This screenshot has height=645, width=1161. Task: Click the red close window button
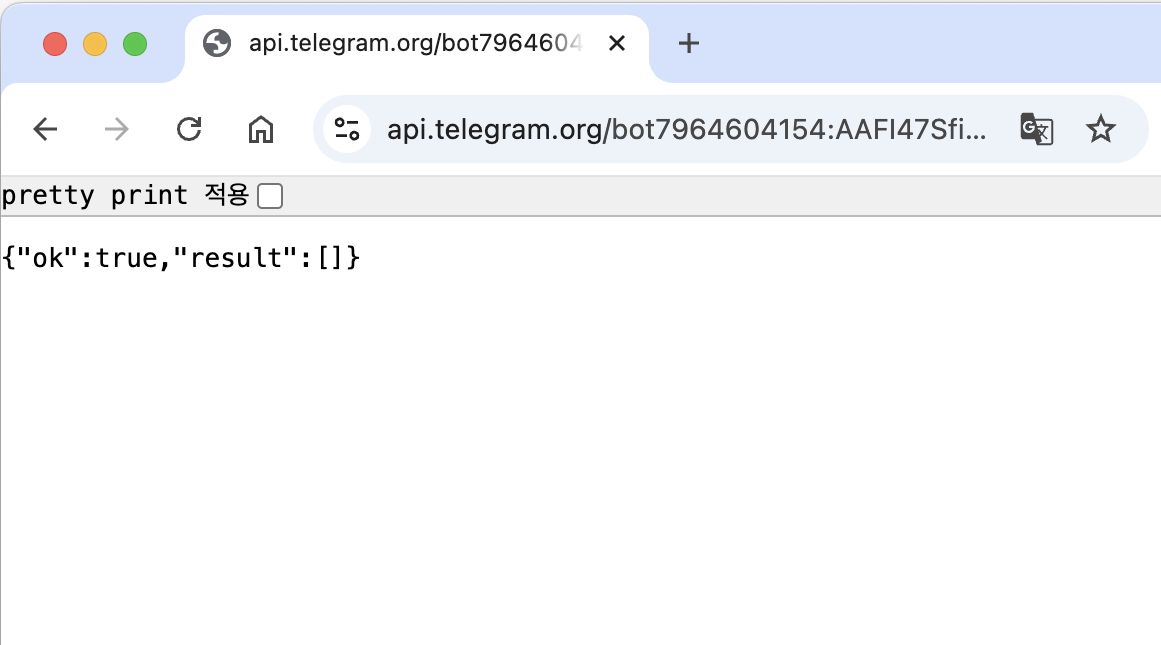[55, 44]
